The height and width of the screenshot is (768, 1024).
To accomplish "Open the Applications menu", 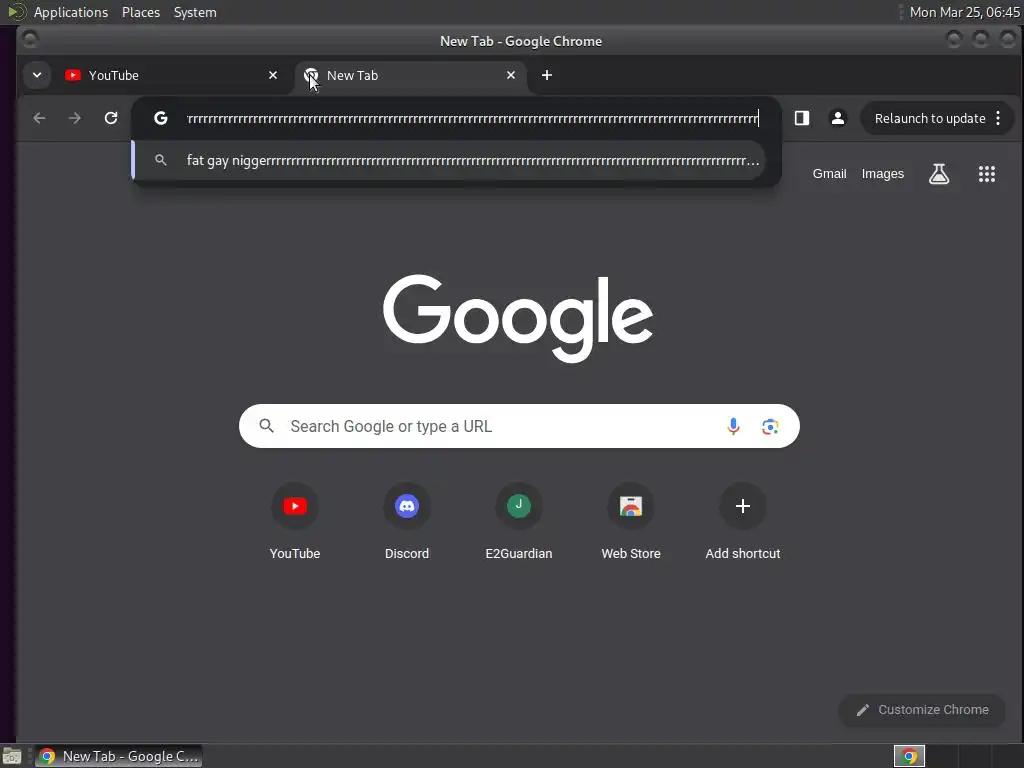I will (x=71, y=12).
